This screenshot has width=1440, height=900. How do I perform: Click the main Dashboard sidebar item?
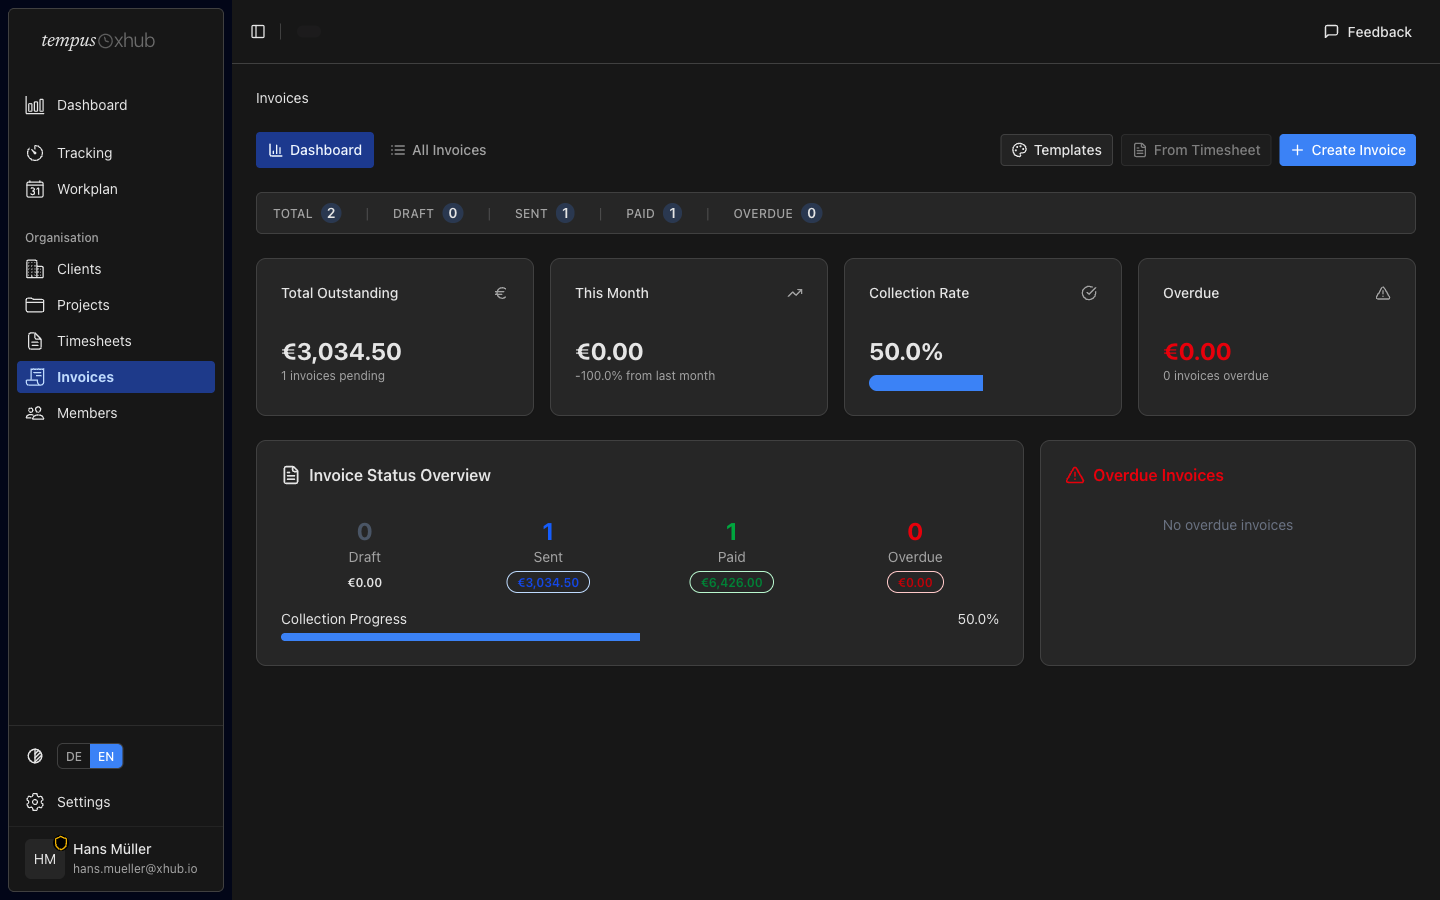92,105
